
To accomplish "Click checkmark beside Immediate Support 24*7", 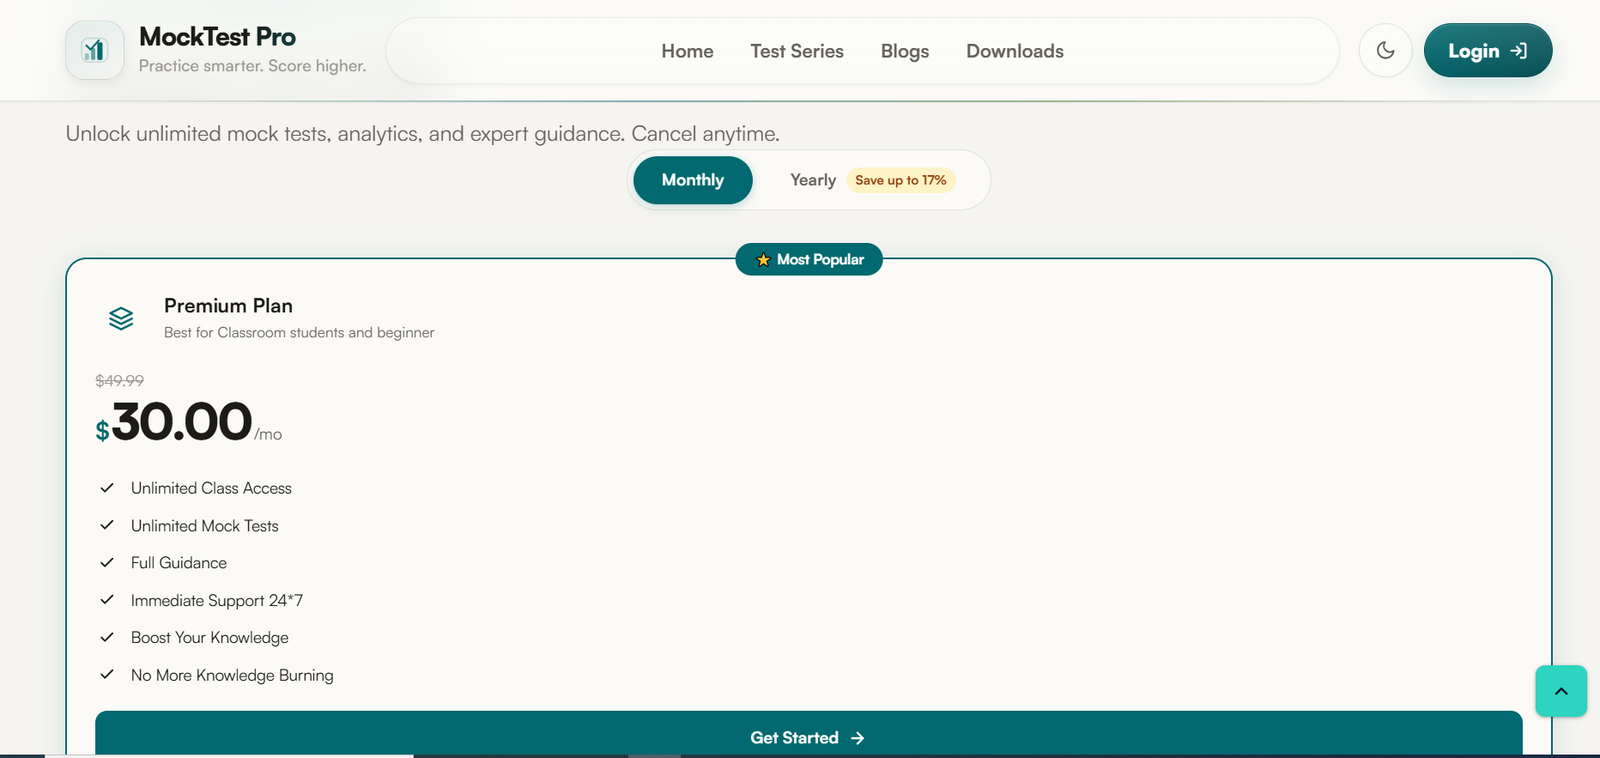I will [x=107, y=600].
